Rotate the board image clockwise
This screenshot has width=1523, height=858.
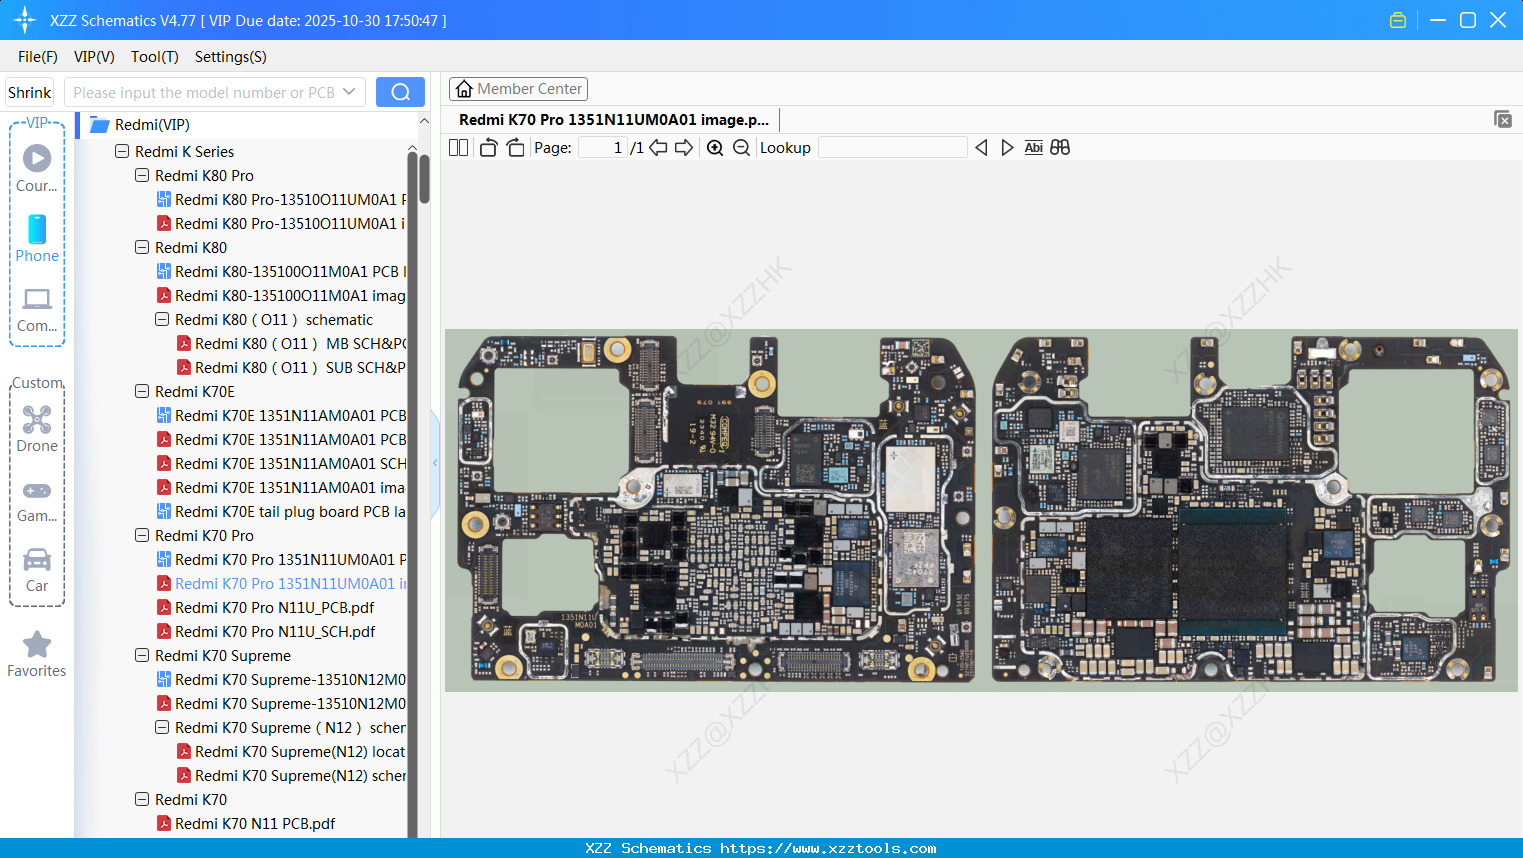(515, 147)
